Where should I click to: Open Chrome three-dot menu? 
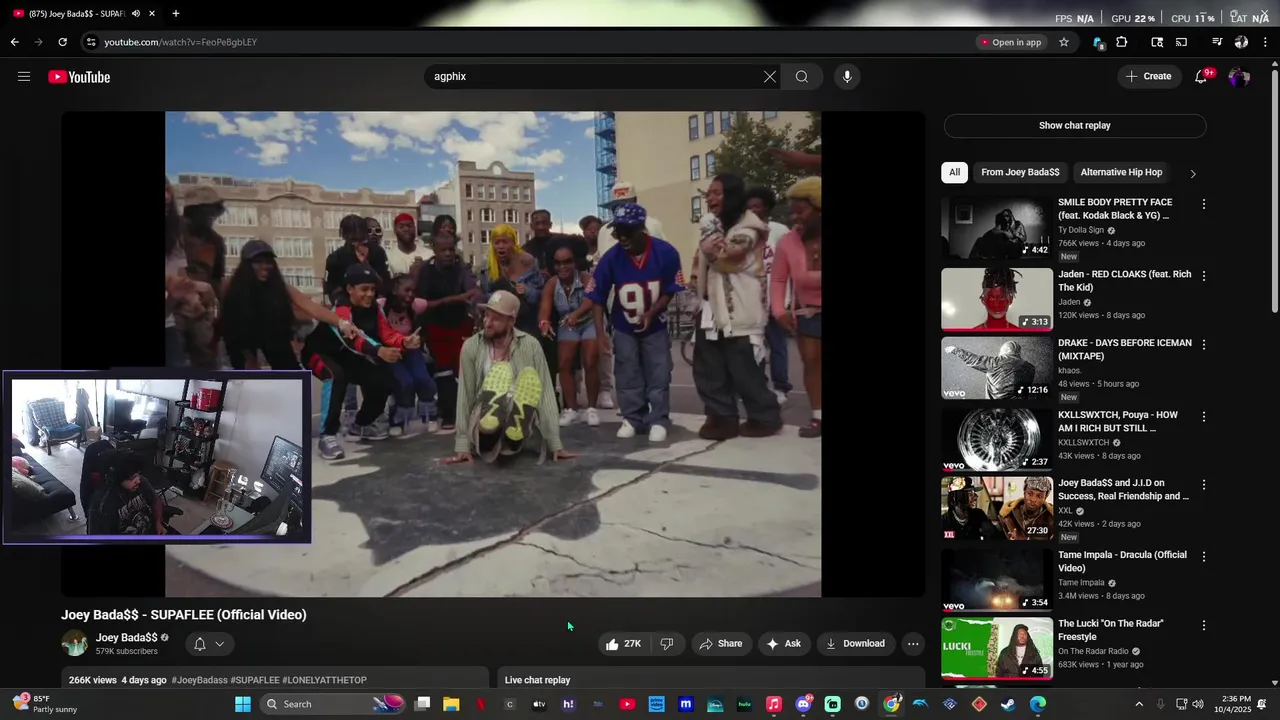1266,42
